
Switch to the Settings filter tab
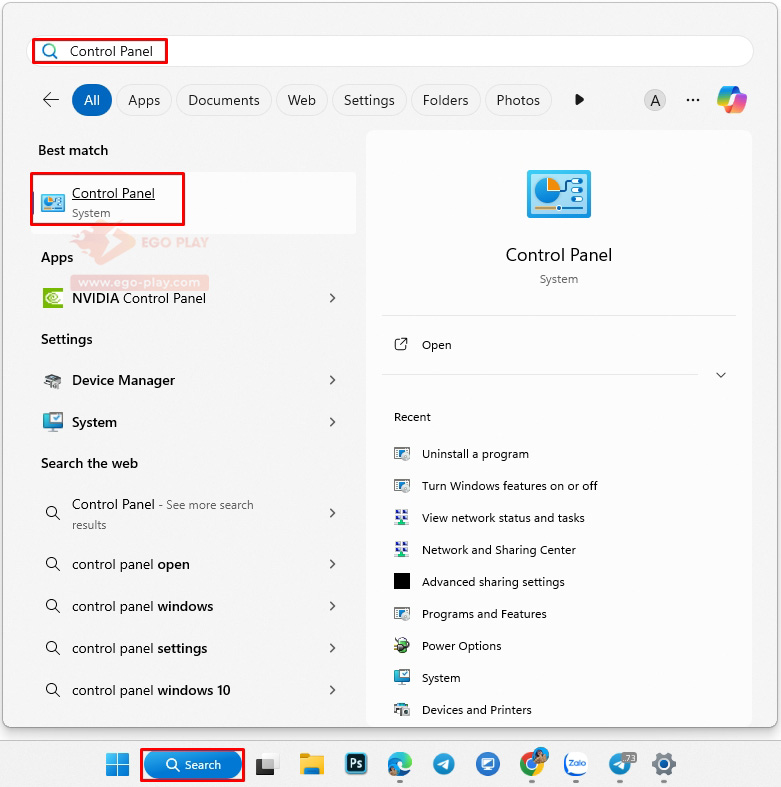tap(369, 100)
